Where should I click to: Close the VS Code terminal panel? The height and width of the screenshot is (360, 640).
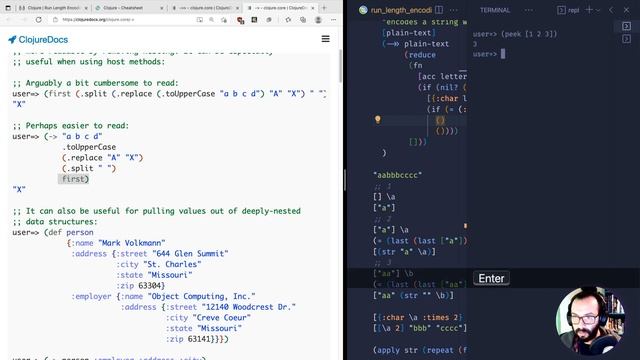[626, 9]
